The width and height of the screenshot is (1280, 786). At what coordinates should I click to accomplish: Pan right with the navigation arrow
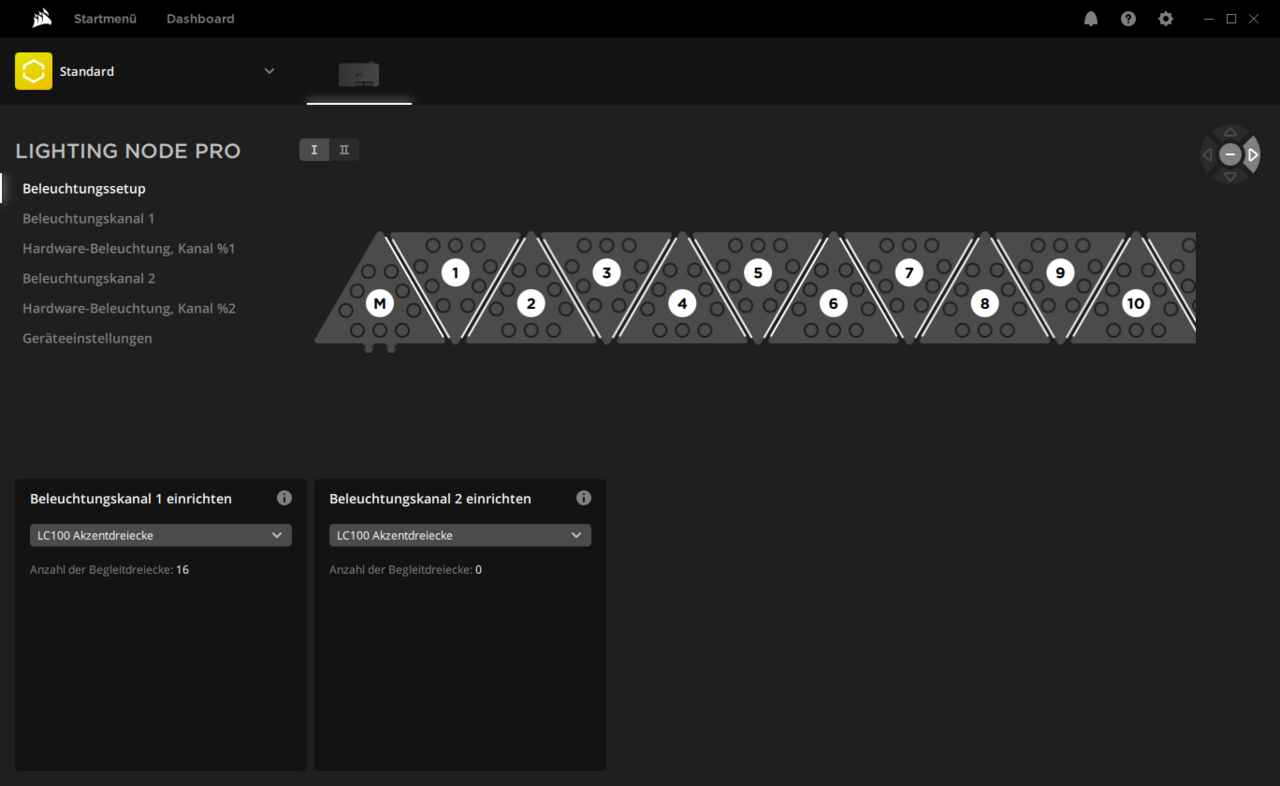1253,155
